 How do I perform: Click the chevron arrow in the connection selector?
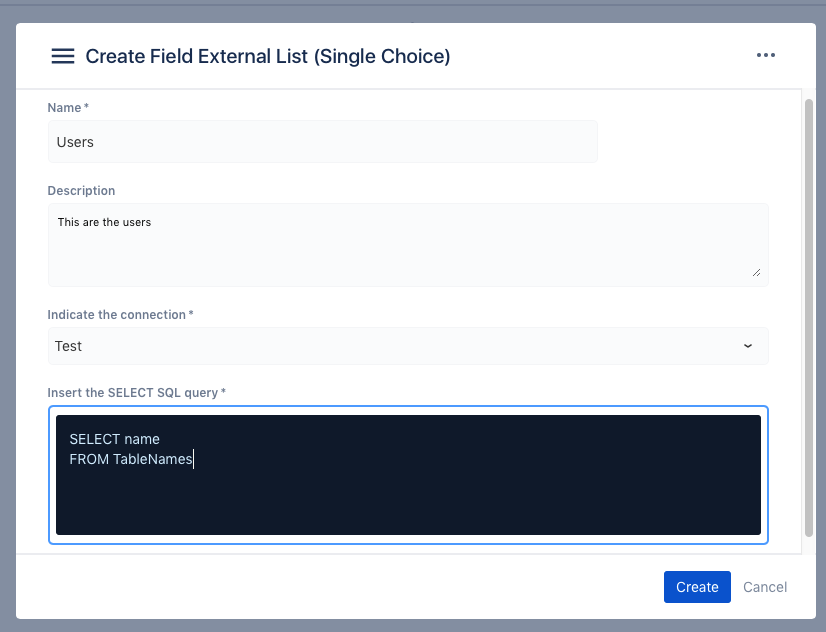[748, 346]
